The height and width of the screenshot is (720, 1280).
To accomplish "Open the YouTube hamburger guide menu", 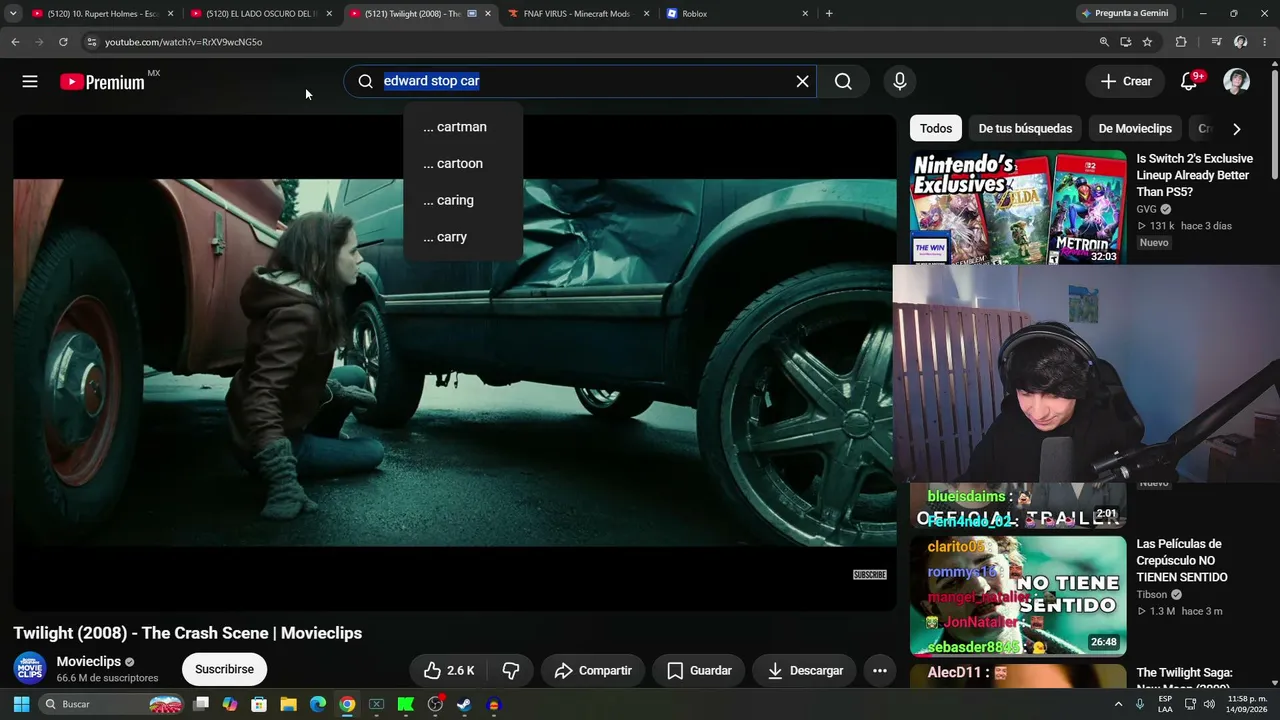I will 30,82.
